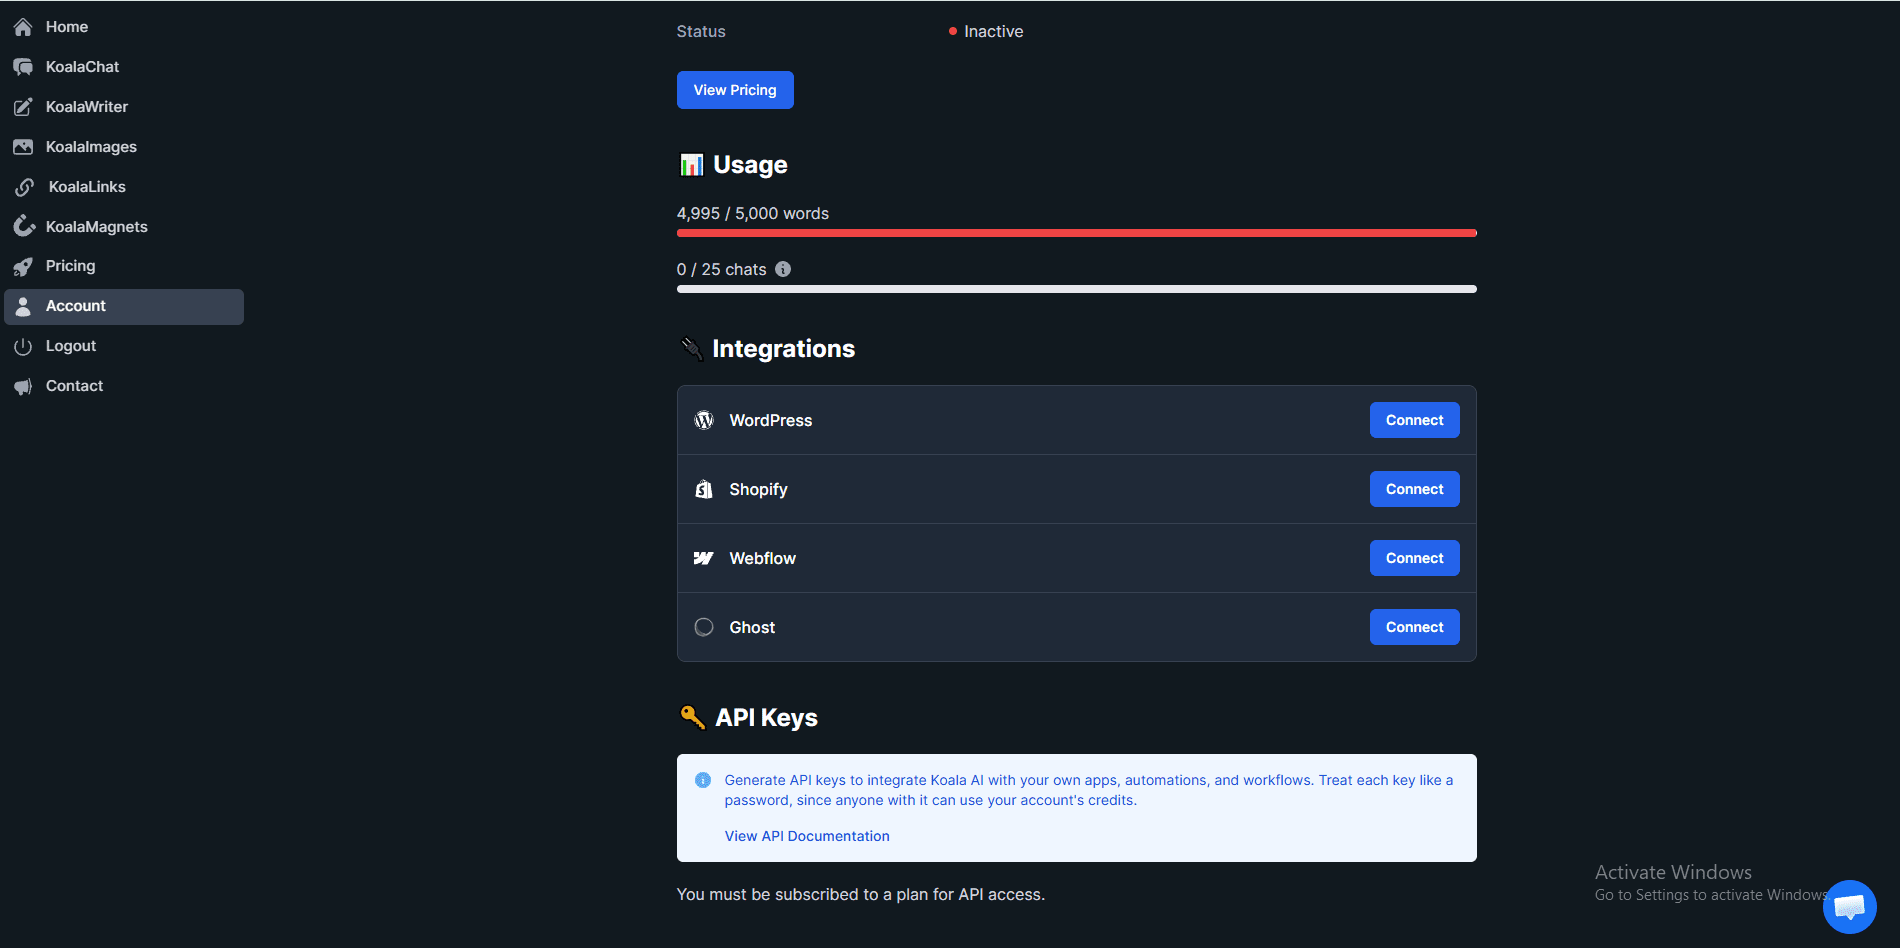Click the plug icon beside Integrations
Viewport: 1900px width, 948px height.
tap(691, 349)
